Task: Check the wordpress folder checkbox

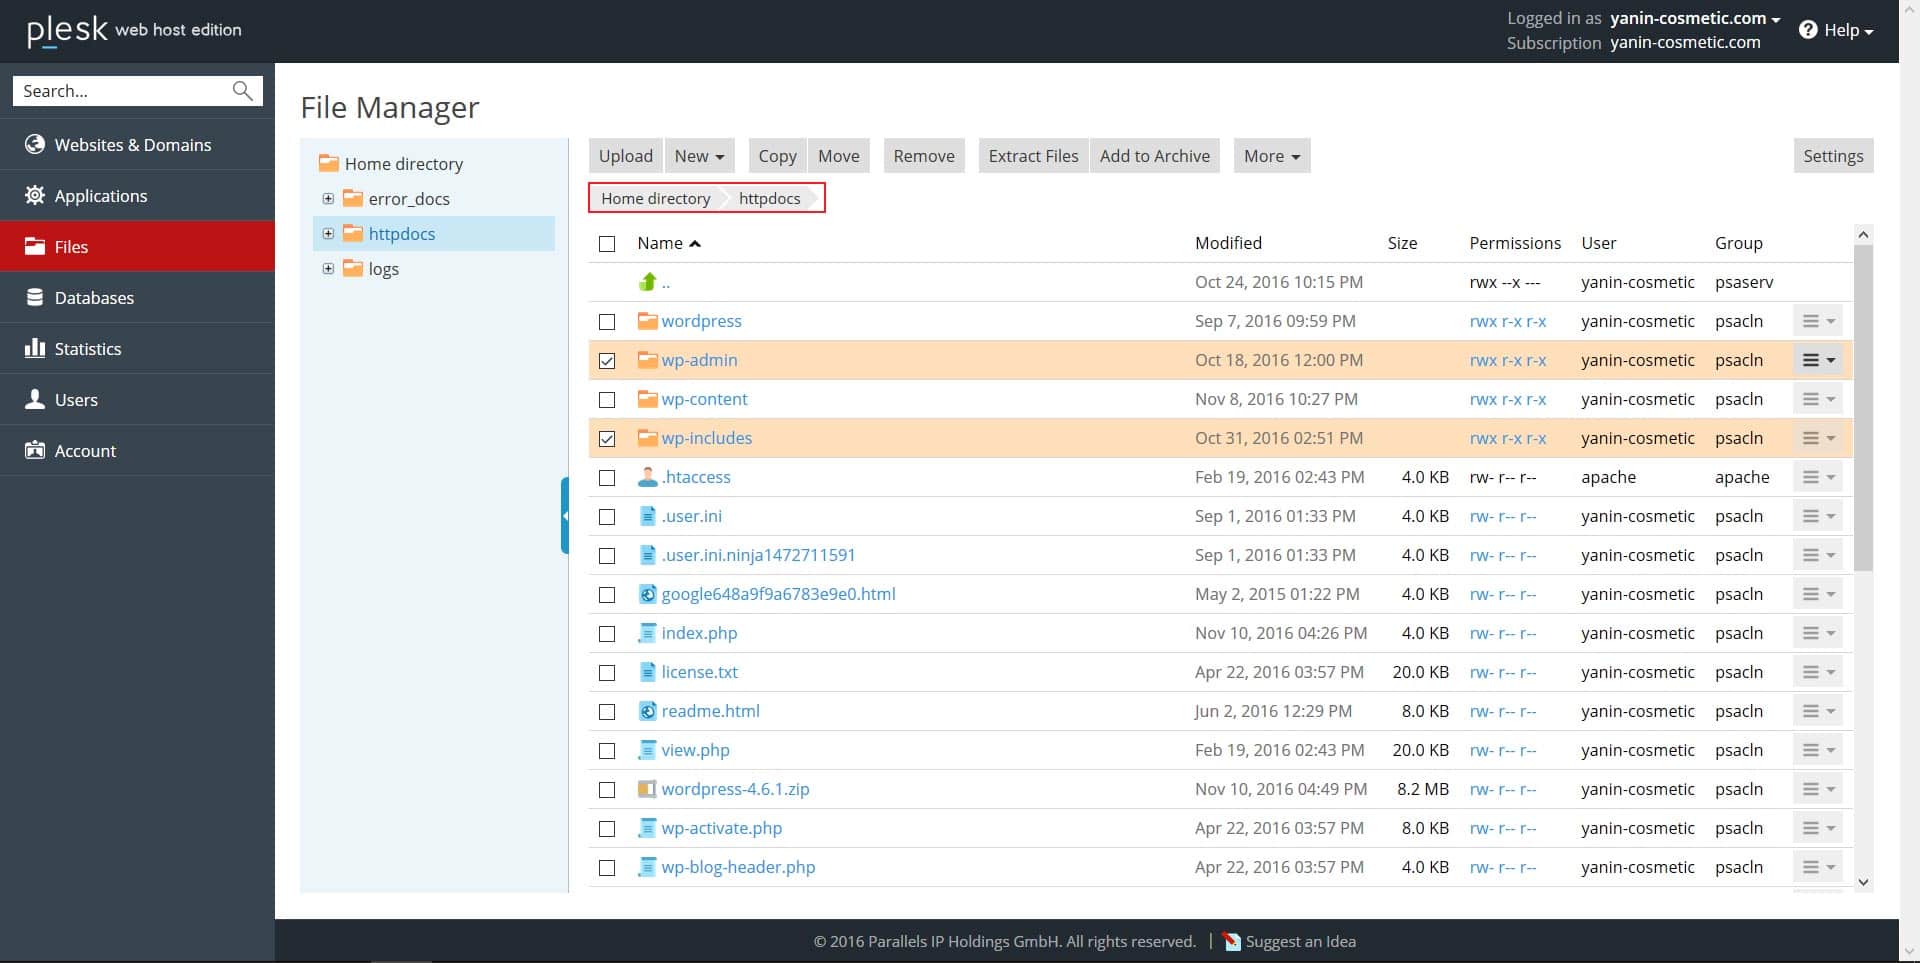Action: coord(607,322)
